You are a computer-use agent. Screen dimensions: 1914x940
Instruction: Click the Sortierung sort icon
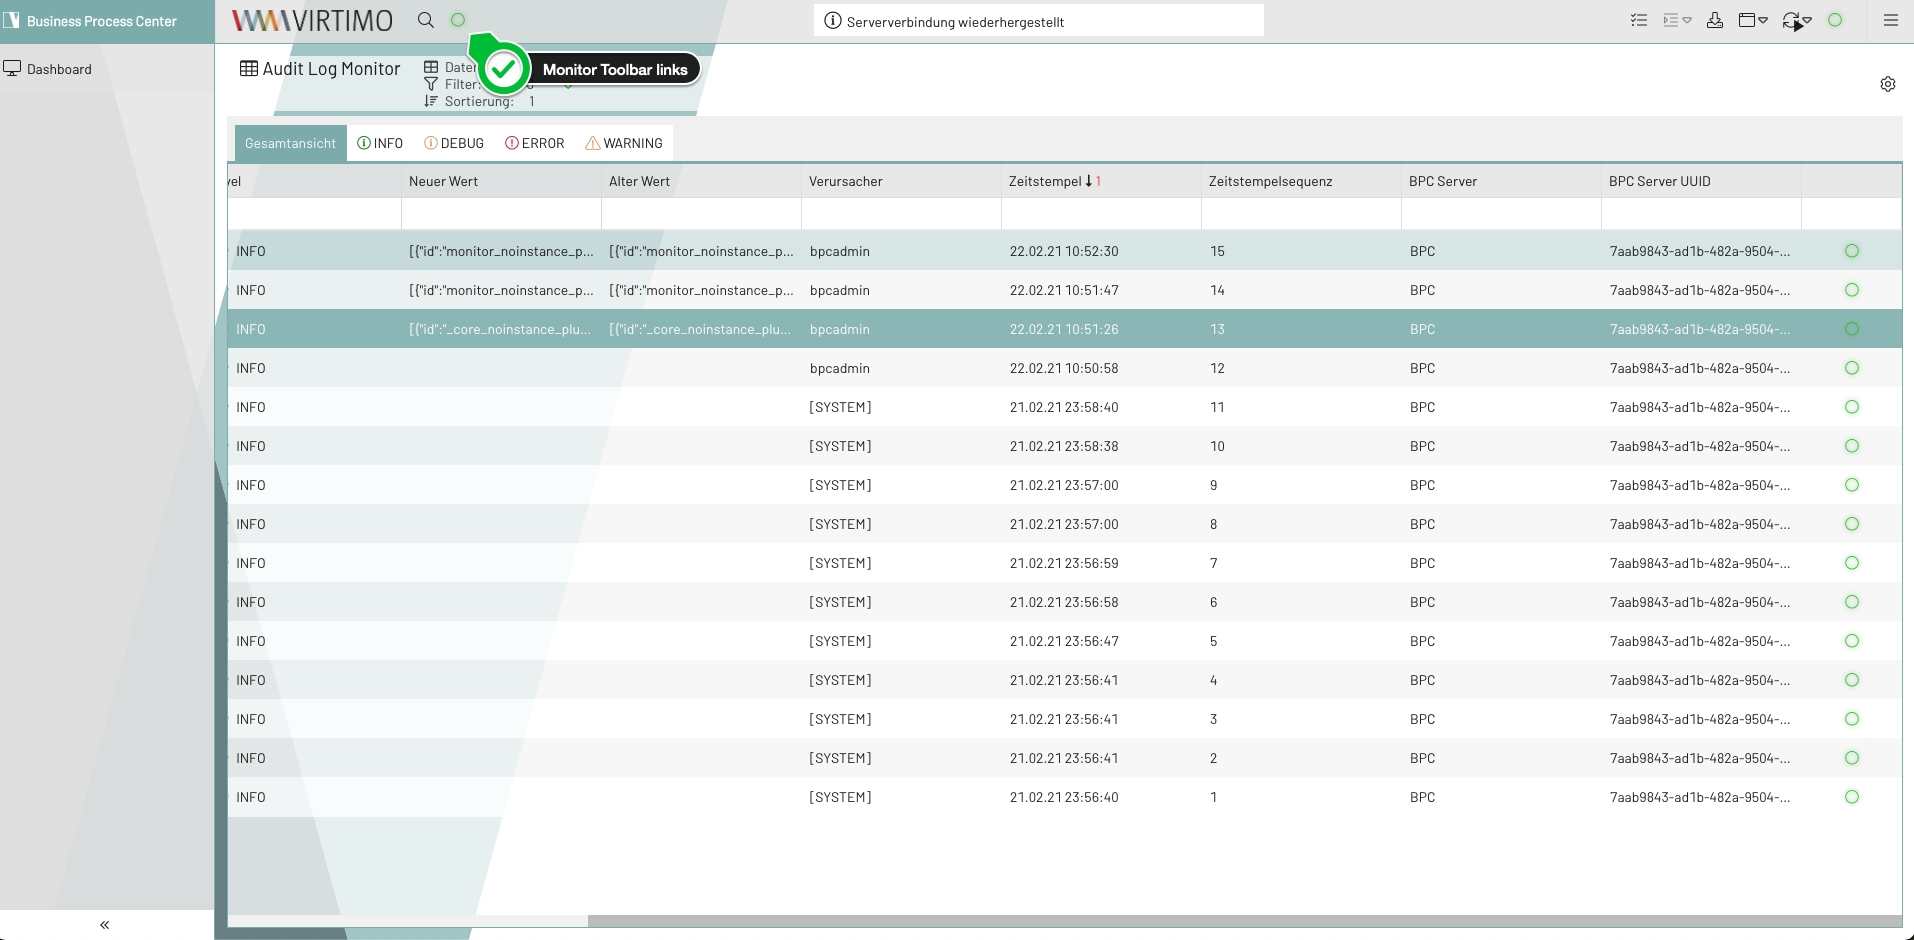pyautogui.click(x=431, y=101)
